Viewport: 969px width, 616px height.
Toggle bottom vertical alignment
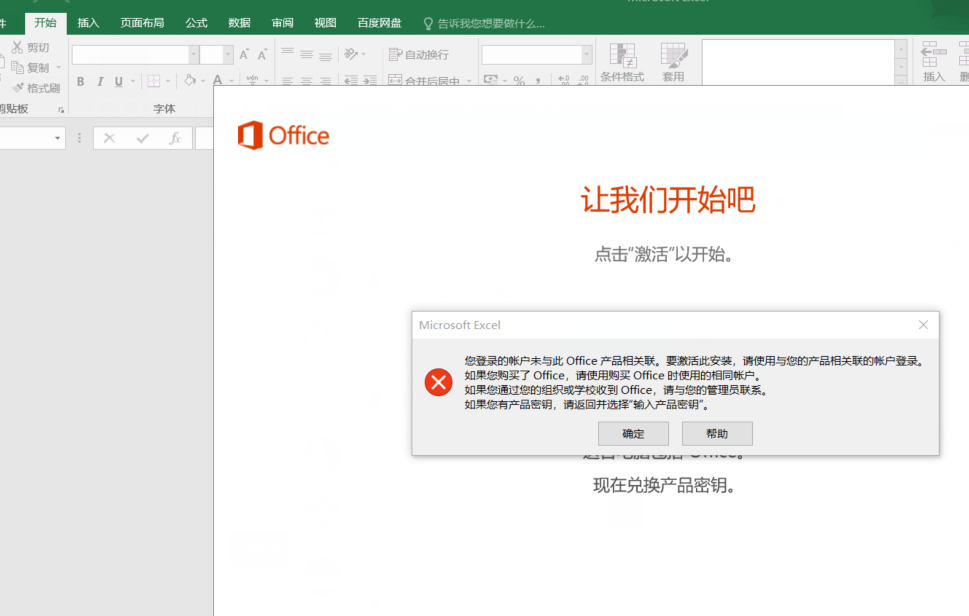point(326,55)
